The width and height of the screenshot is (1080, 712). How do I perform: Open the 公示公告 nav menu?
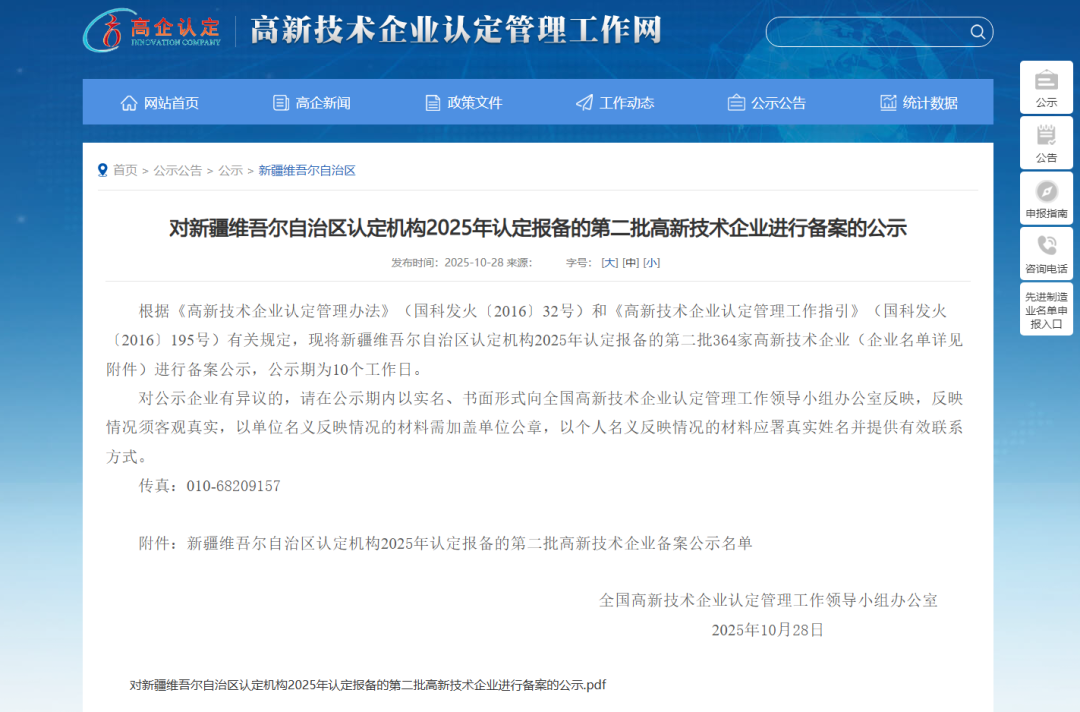click(766, 103)
